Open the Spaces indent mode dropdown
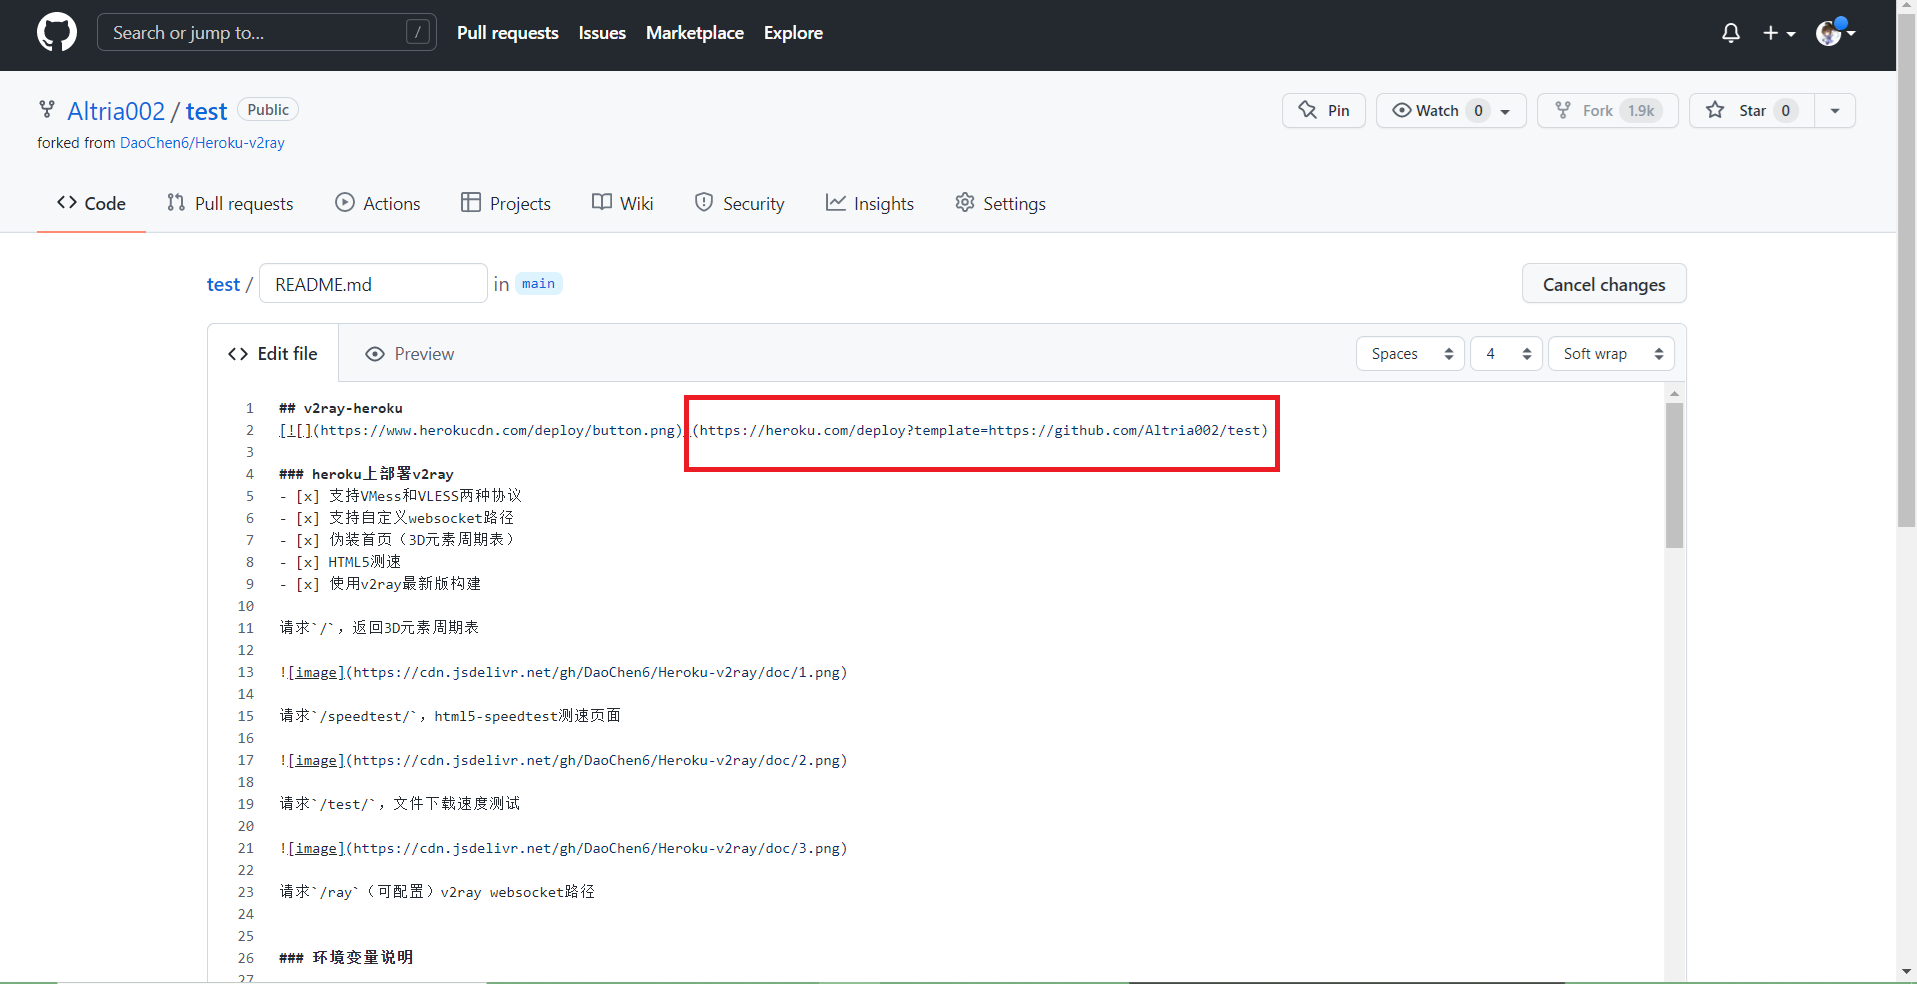Viewport: 1917px width, 984px height. 1411,354
